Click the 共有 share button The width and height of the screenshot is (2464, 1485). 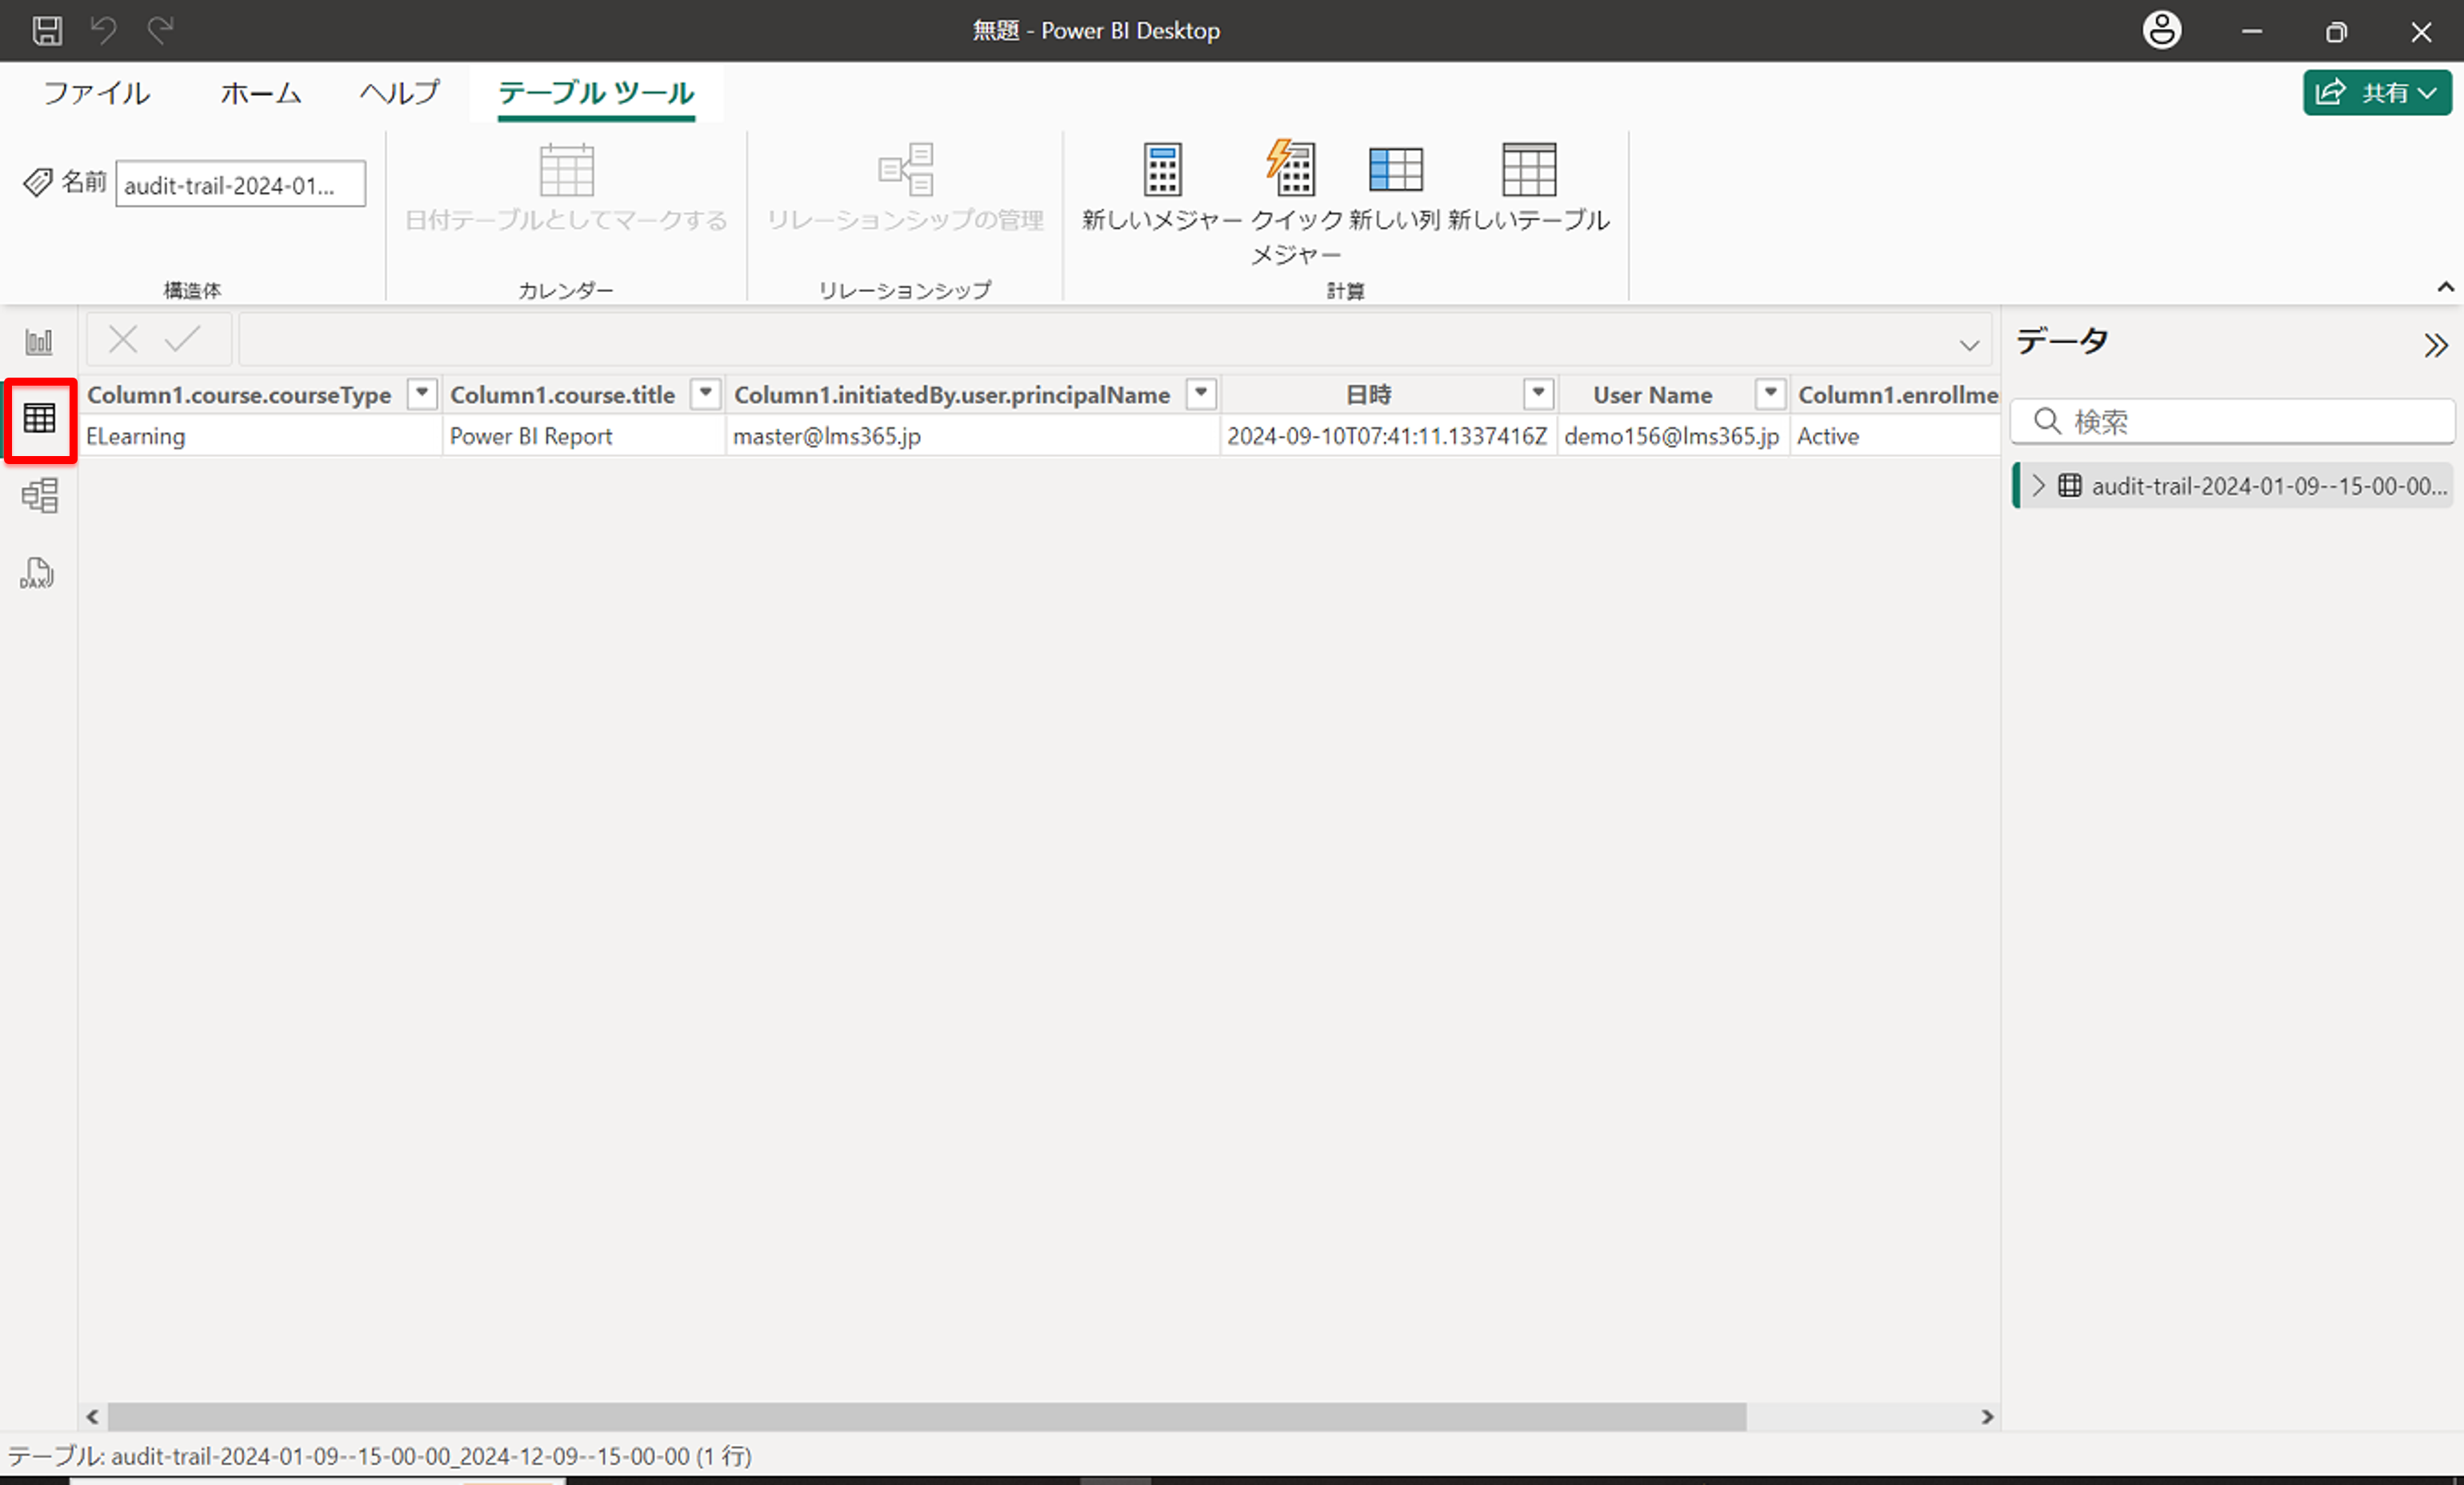[x=2377, y=93]
